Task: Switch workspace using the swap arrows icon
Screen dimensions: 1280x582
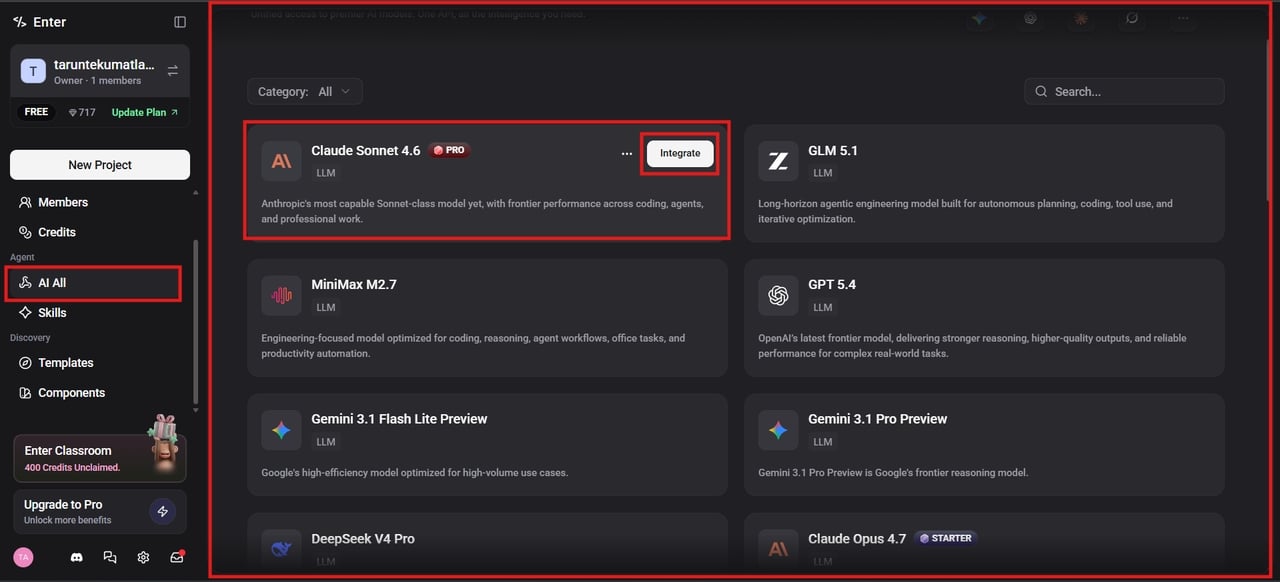Action: pos(173,71)
